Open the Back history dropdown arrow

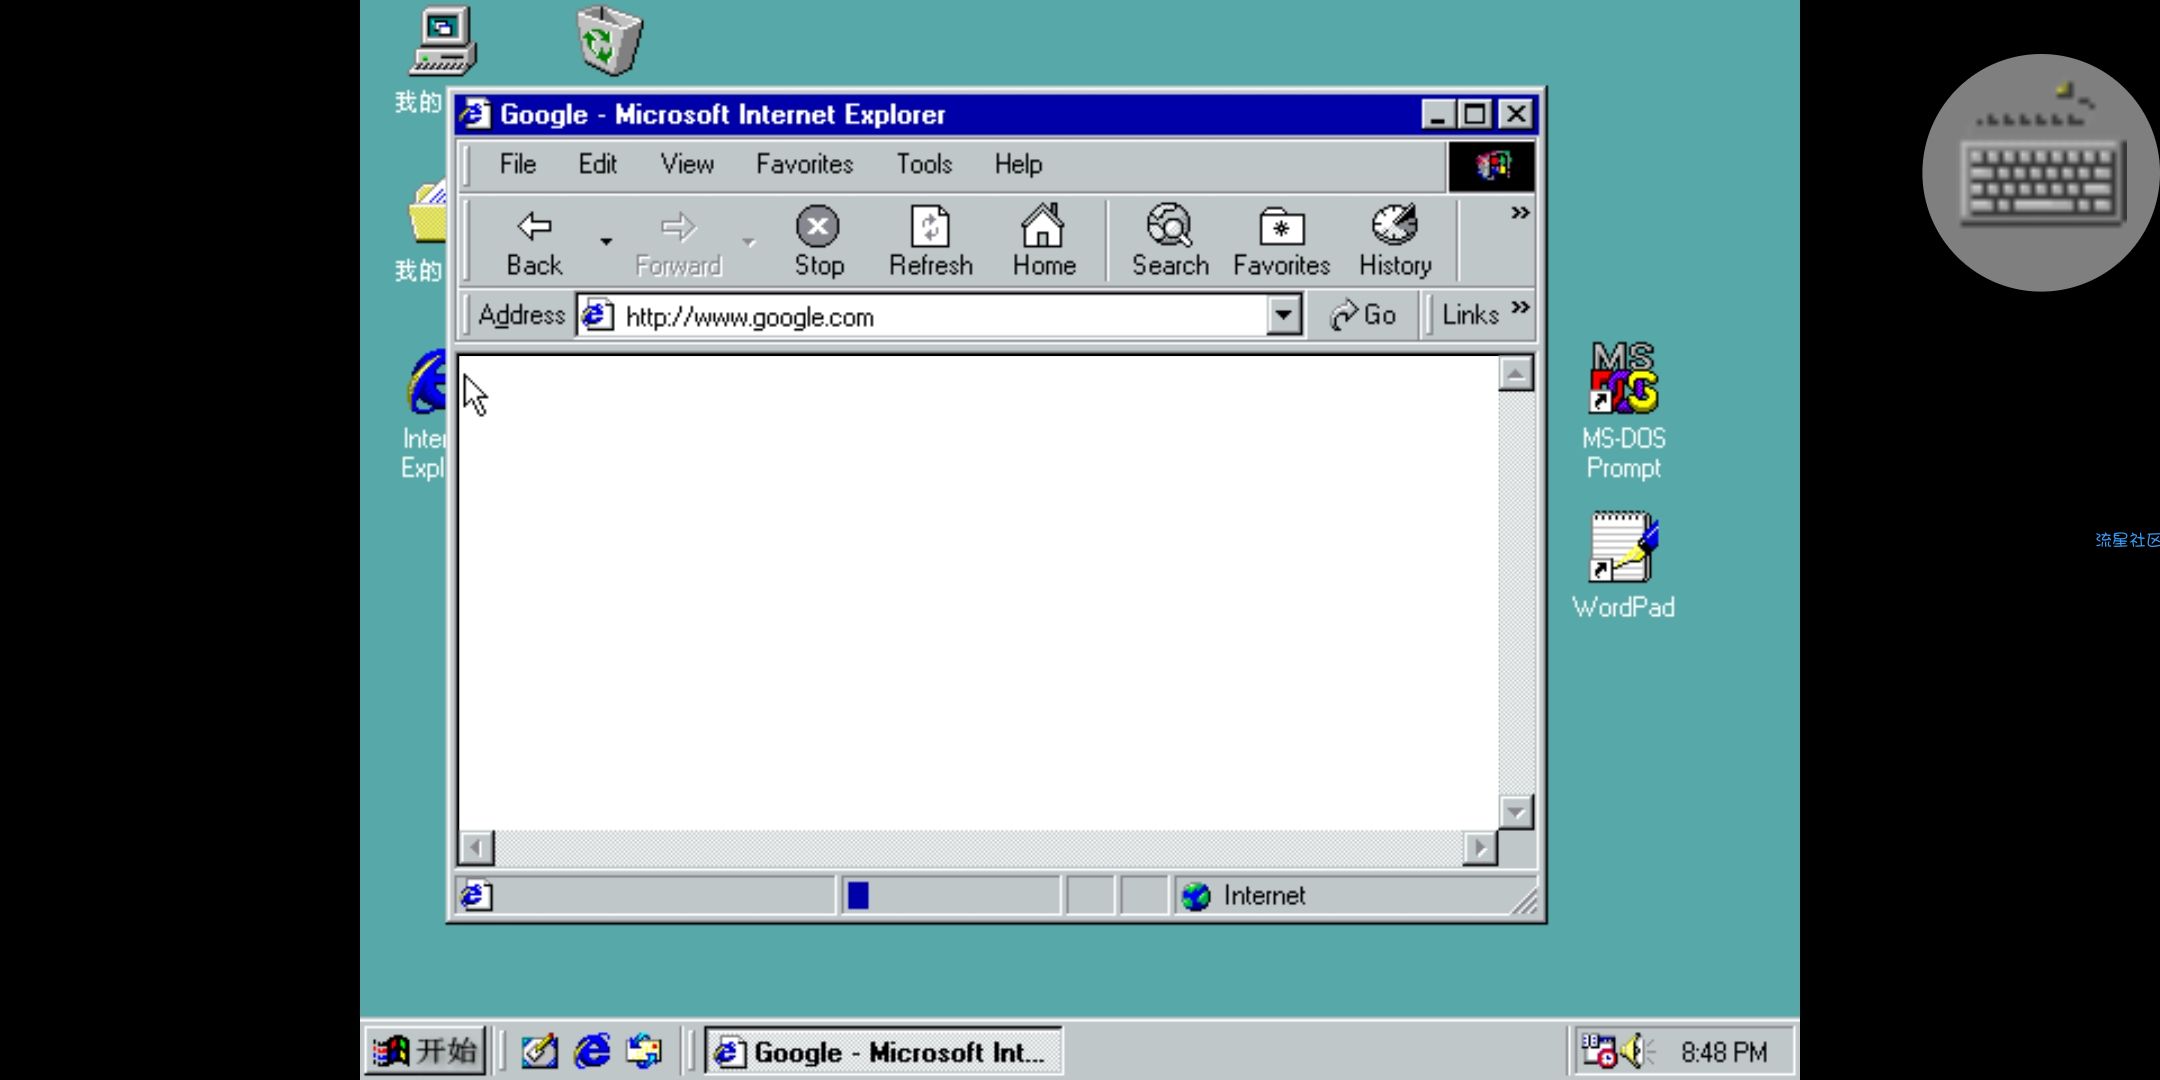pyautogui.click(x=605, y=242)
